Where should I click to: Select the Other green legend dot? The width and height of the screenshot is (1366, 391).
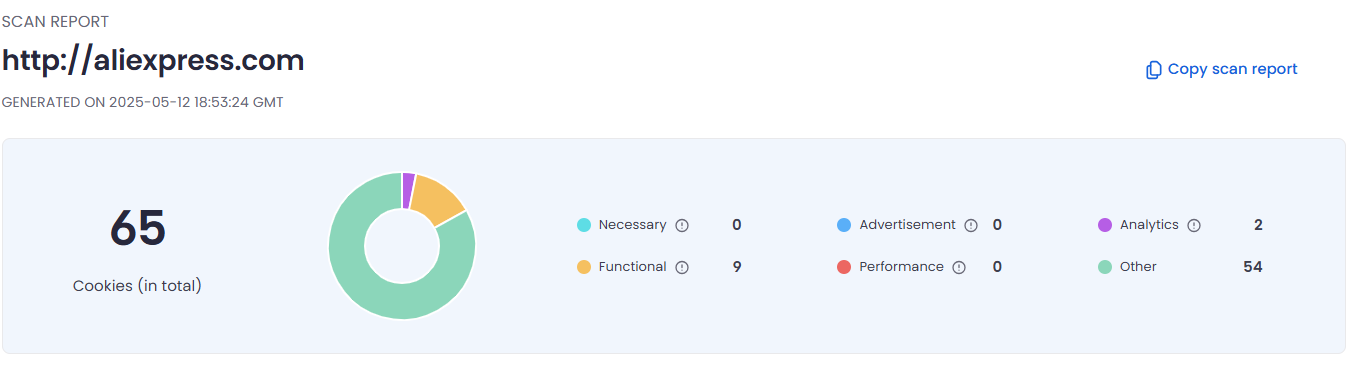[x=1105, y=268]
